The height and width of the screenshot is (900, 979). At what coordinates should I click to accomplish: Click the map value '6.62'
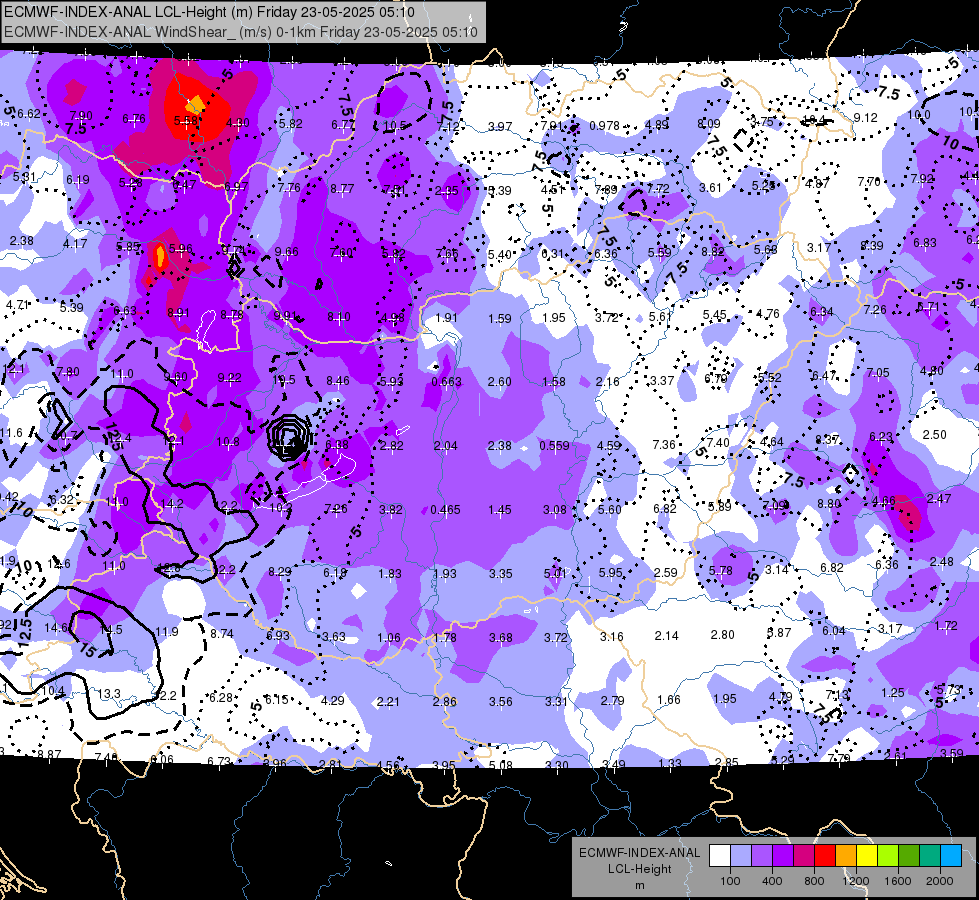(29, 114)
